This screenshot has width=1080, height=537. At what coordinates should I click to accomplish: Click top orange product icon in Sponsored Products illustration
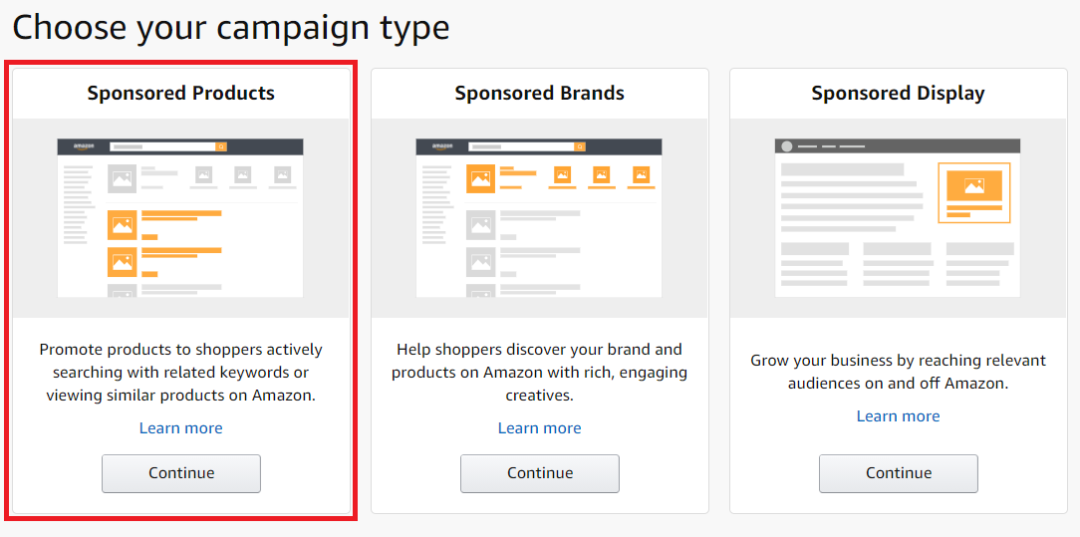click(122, 226)
